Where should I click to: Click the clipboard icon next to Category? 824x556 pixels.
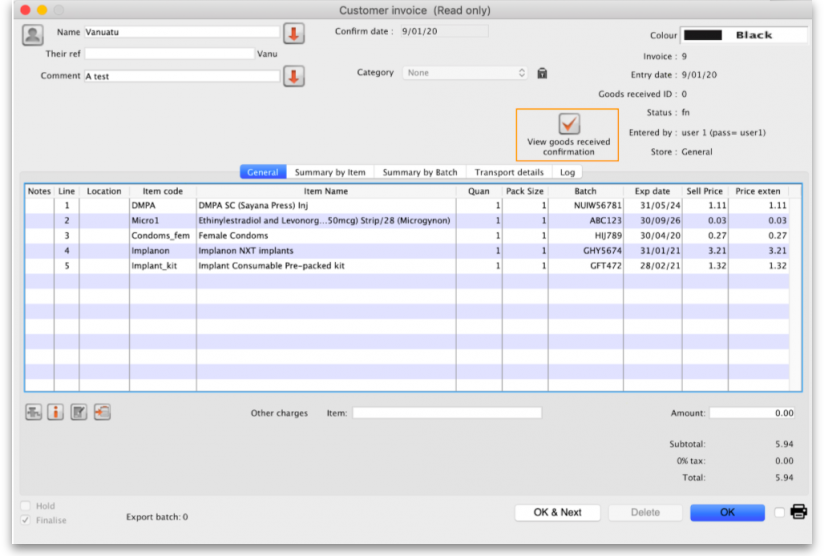[x=542, y=73]
